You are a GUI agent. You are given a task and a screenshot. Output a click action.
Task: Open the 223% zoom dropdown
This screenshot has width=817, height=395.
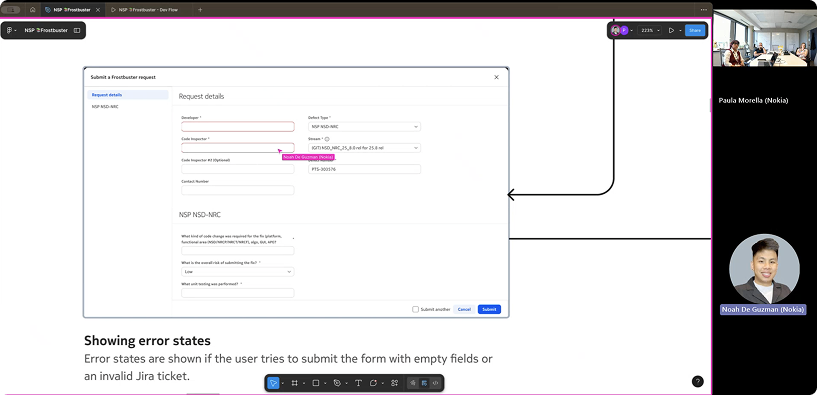[650, 30]
